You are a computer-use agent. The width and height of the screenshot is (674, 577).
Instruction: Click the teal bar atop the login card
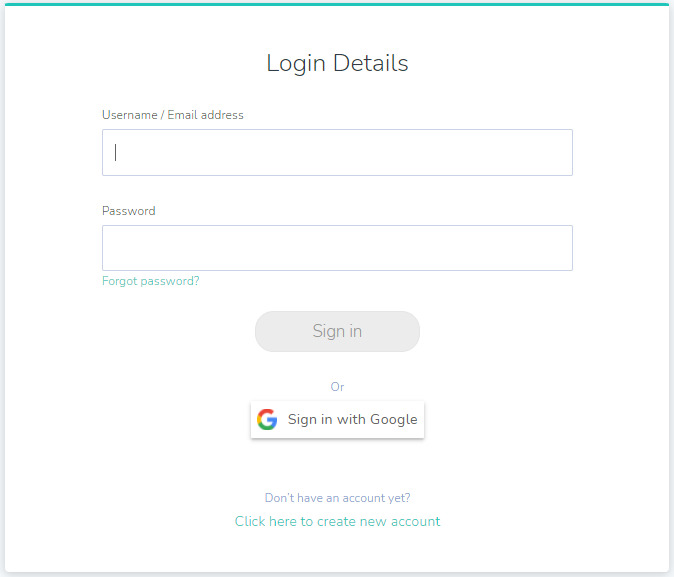(x=337, y=4)
